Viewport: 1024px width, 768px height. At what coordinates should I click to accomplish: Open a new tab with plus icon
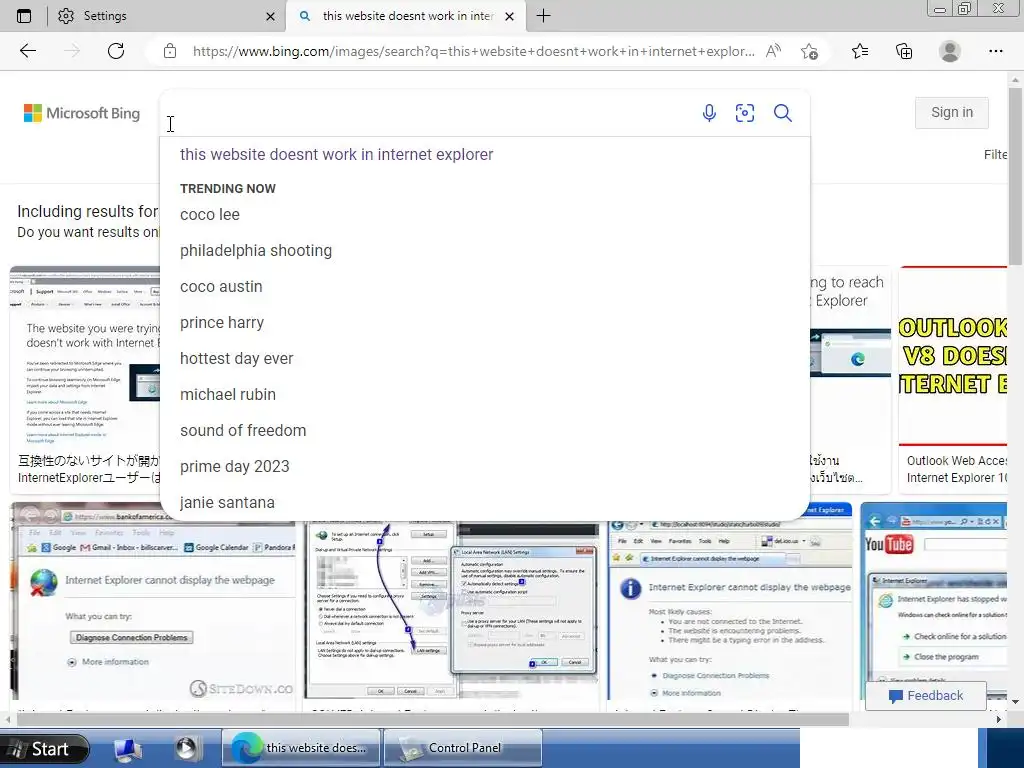point(543,16)
